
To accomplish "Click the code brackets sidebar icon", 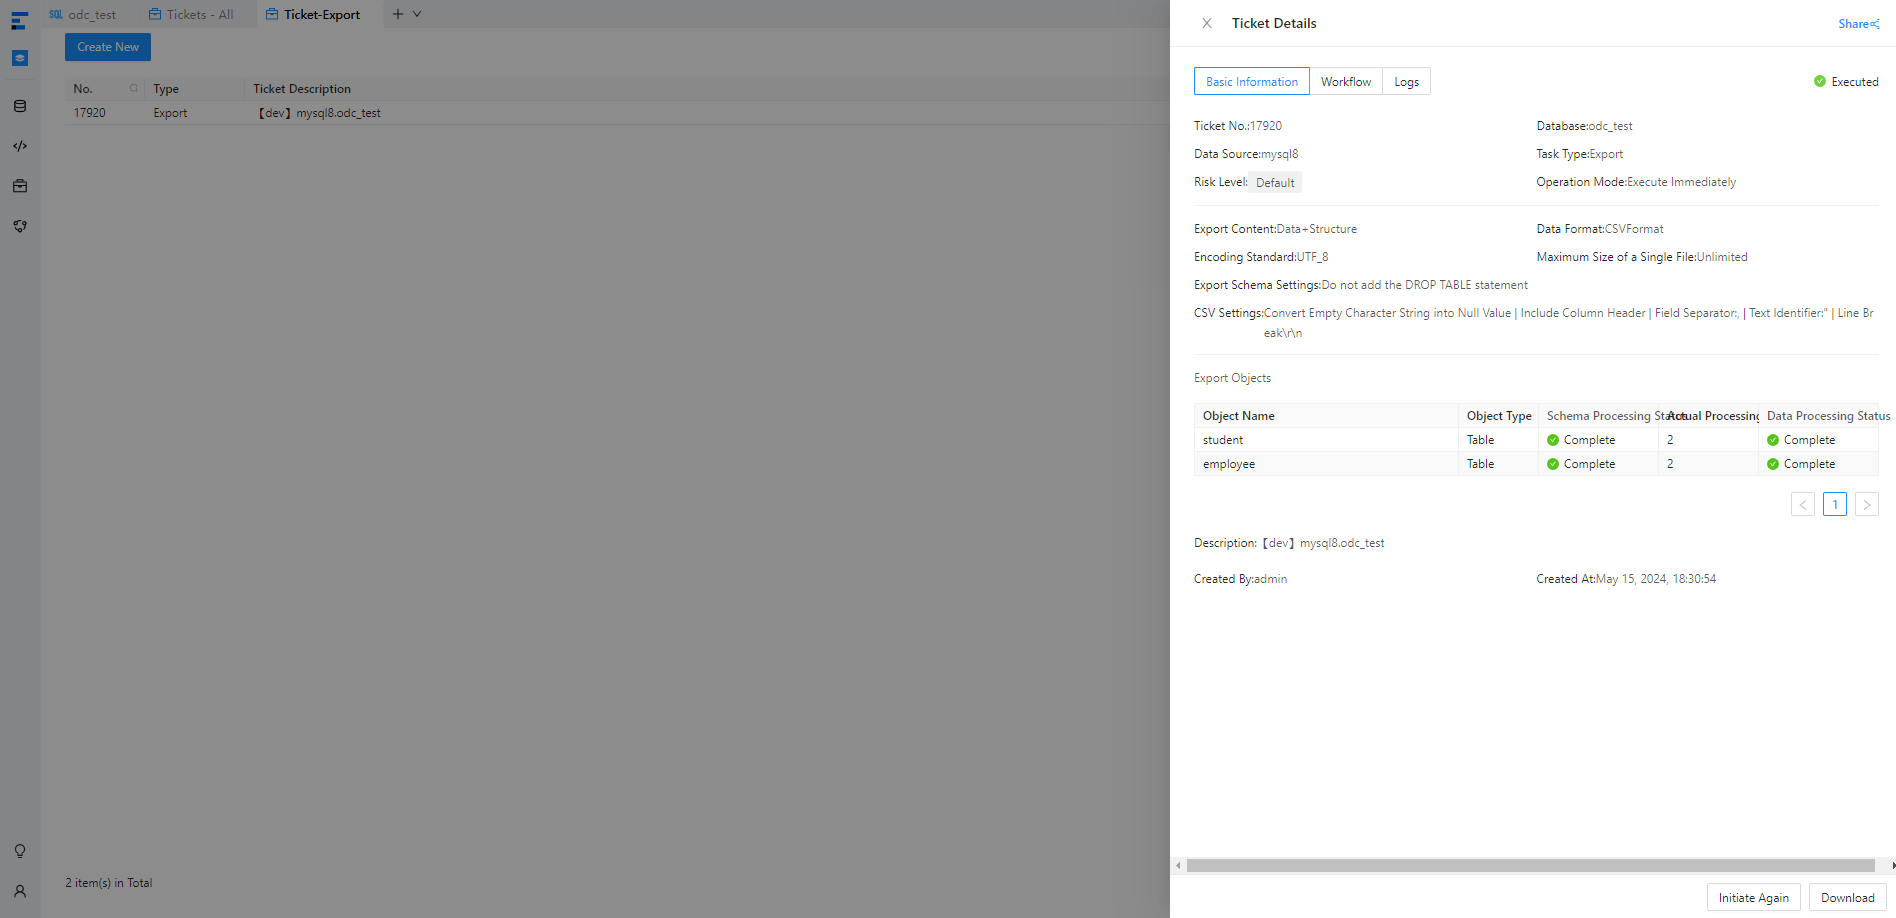I will [x=20, y=146].
